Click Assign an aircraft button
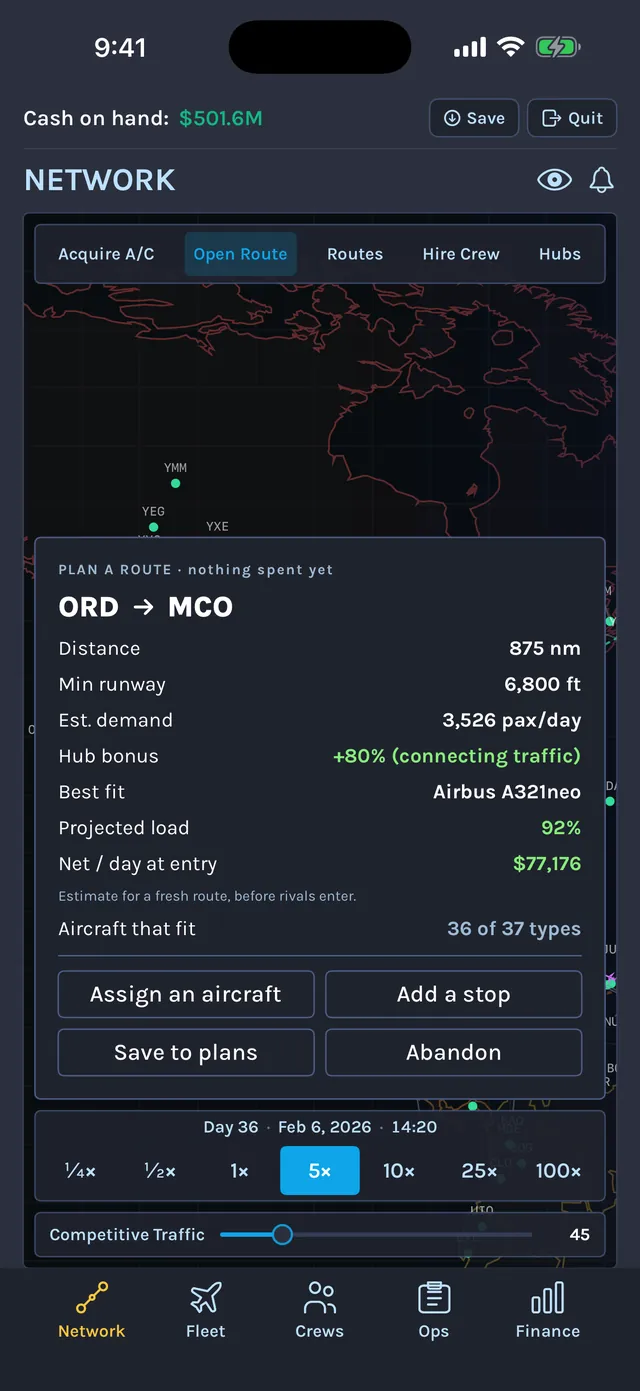The image size is (640, 1391). point(186,994)
